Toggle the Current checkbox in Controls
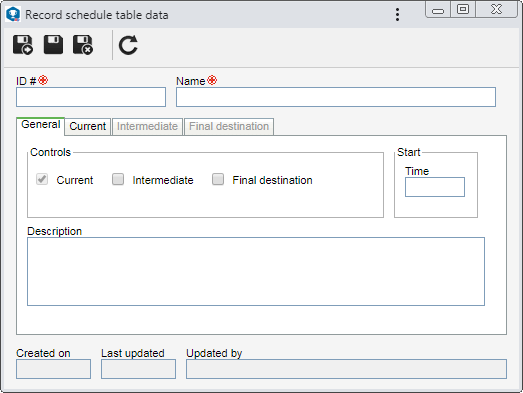This screenshot has height=393, width=523. 42,179
